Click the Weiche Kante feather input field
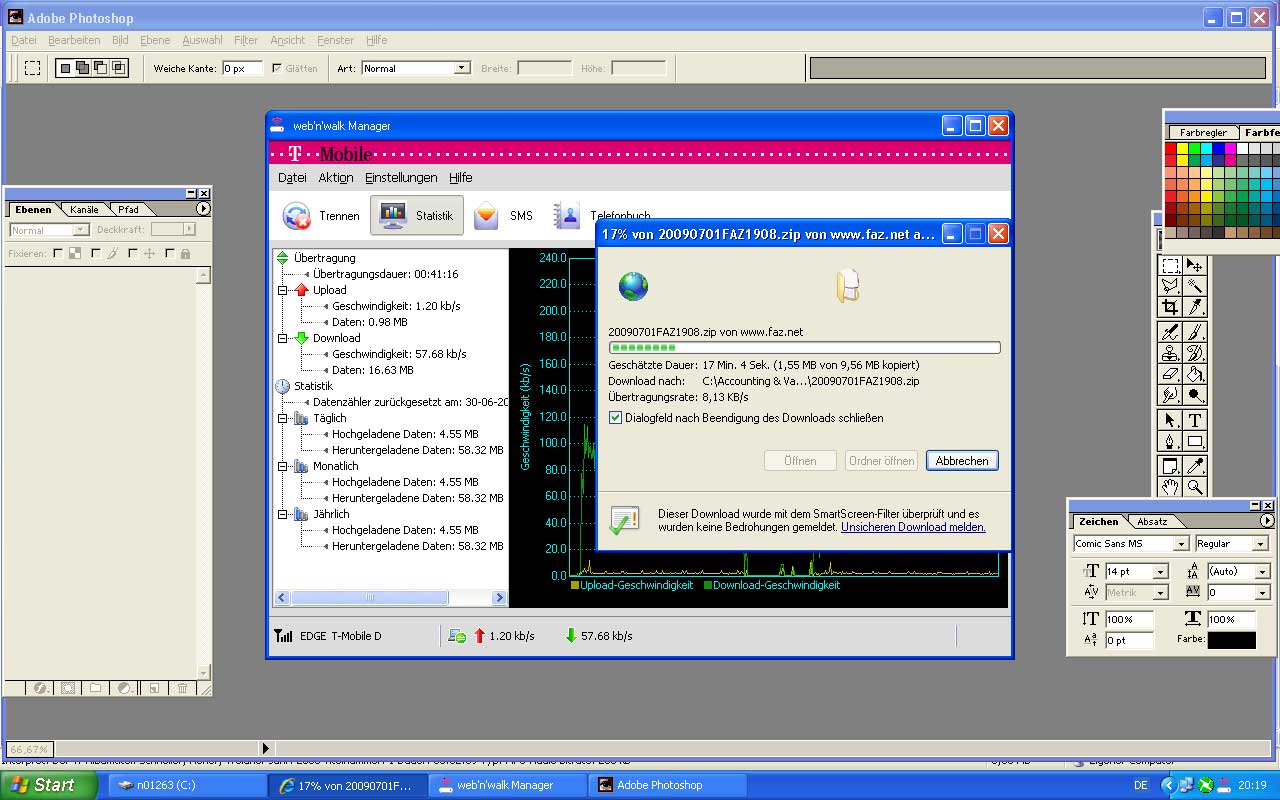This screenshot has width=1280, height=800. click(242, 68)
